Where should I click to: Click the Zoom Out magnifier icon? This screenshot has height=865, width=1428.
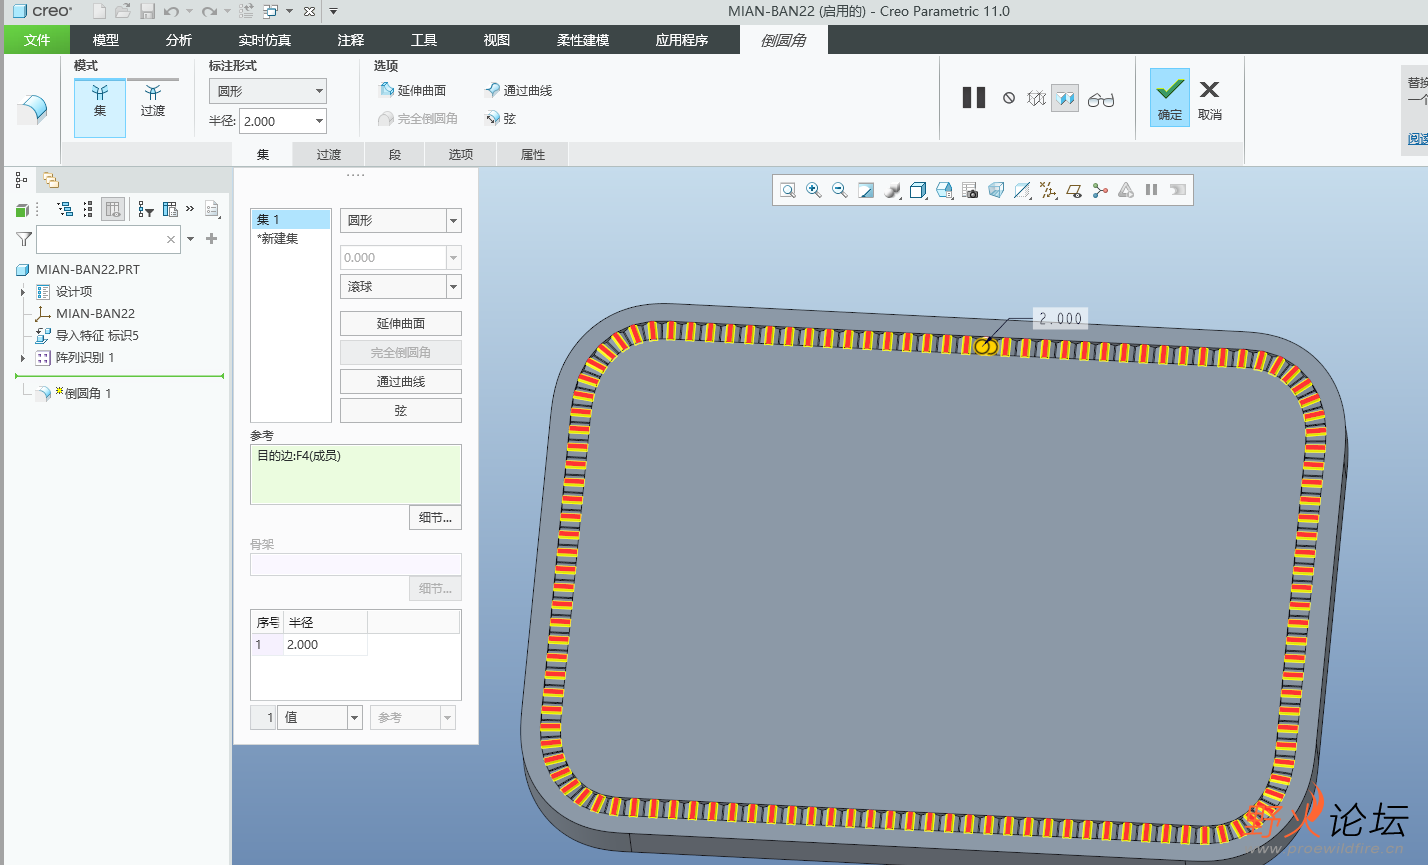click(x=840, y=190)
